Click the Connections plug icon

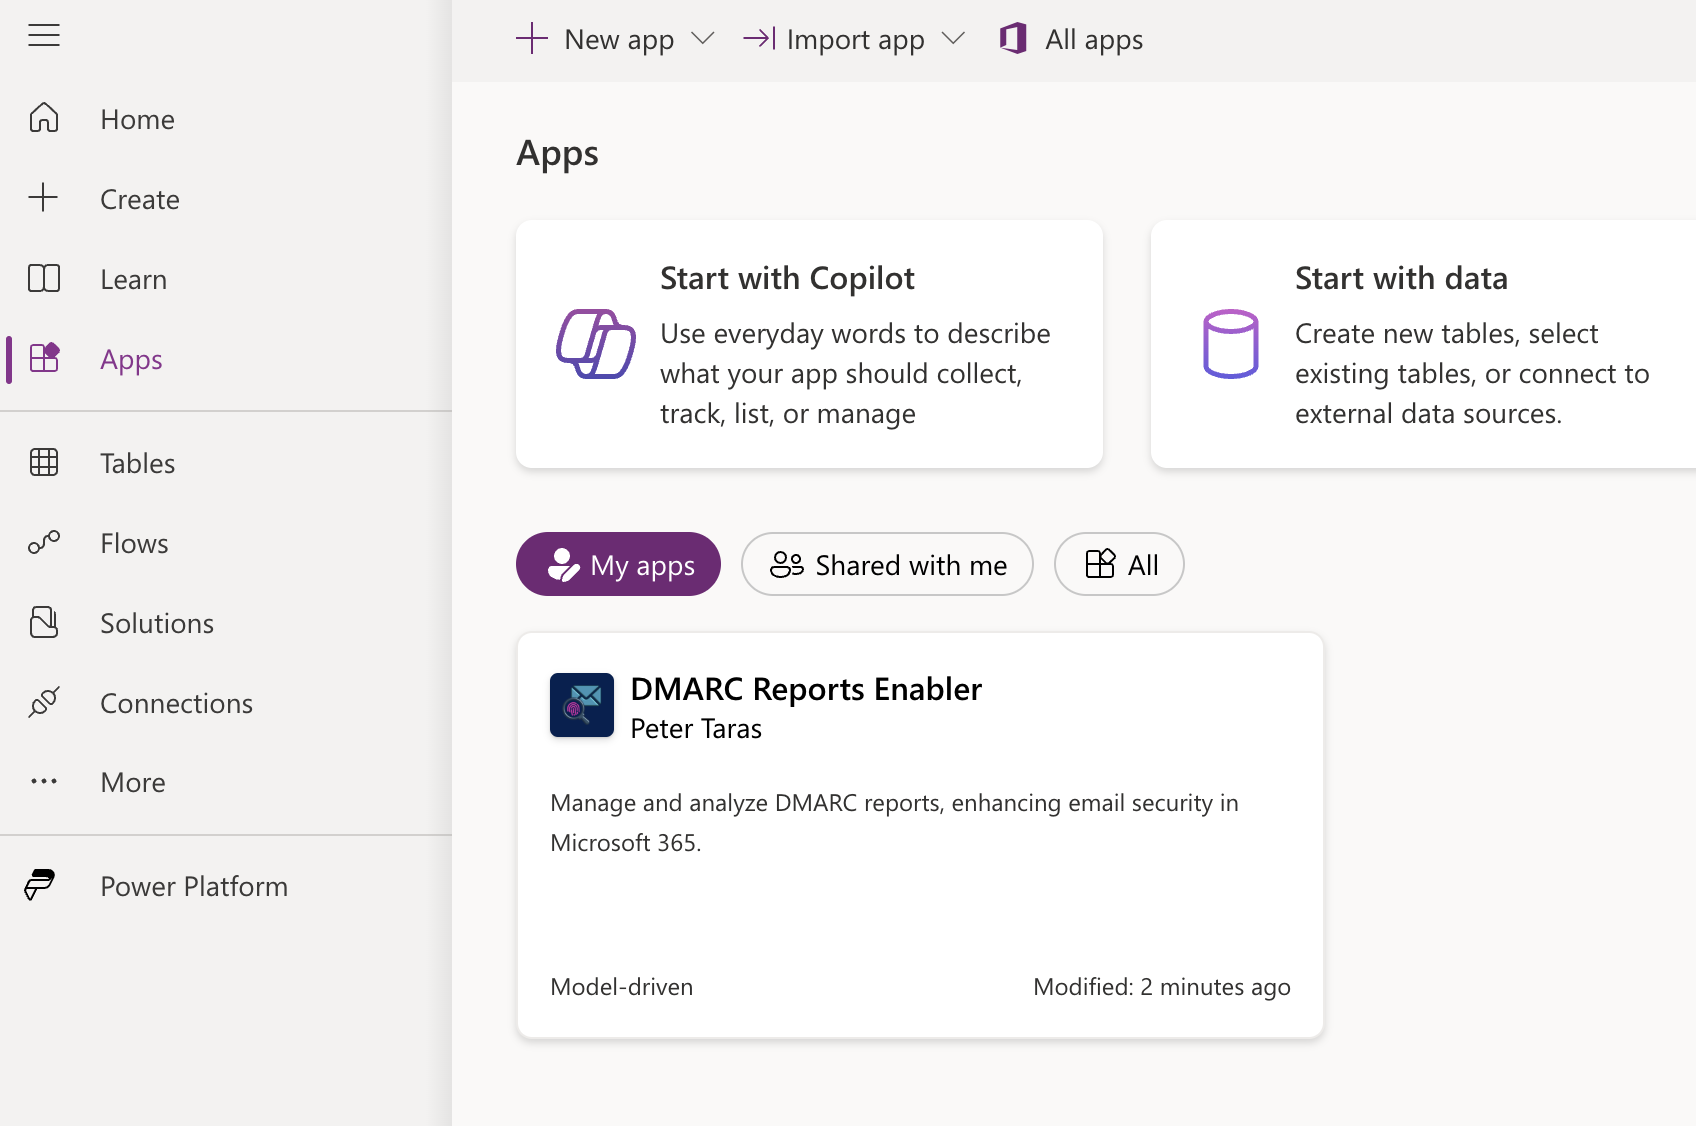(x=44, y=702)
